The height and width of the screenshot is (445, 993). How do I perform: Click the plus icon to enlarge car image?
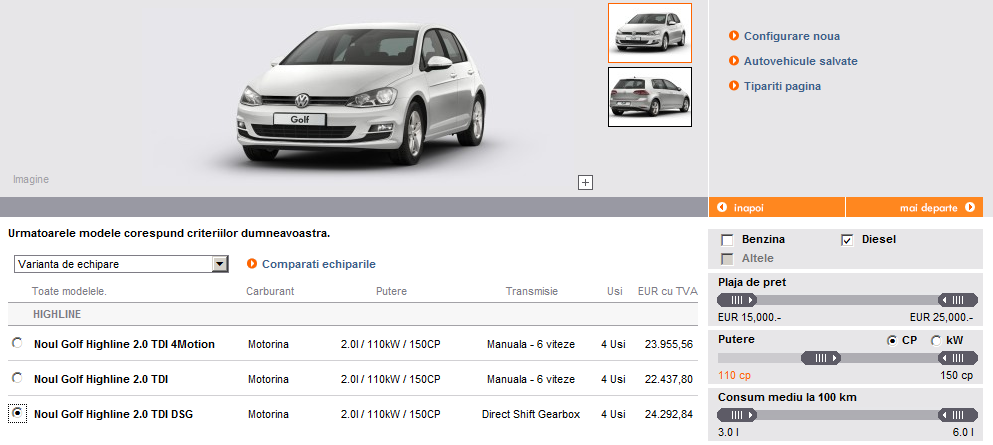586,183
